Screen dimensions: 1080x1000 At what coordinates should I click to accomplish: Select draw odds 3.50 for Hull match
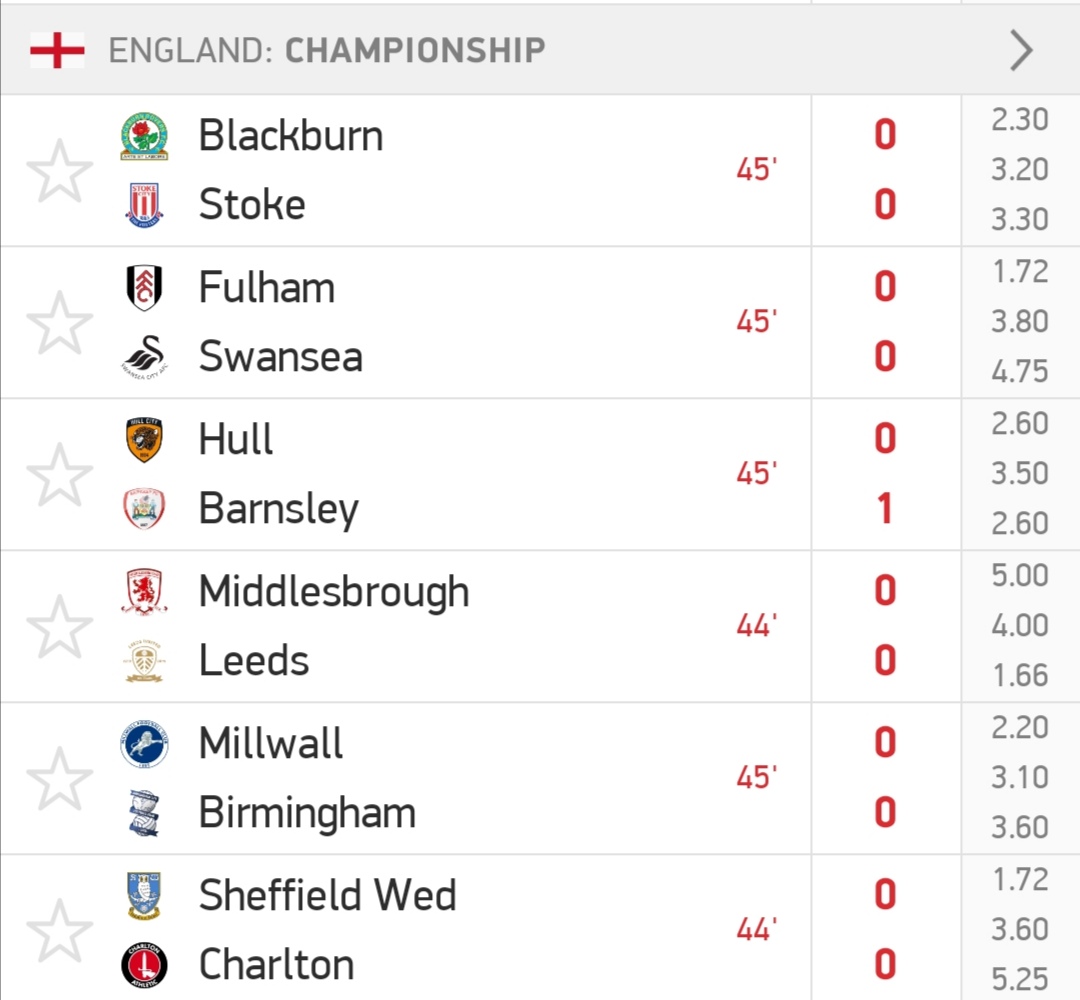[x=1020, y=474]
